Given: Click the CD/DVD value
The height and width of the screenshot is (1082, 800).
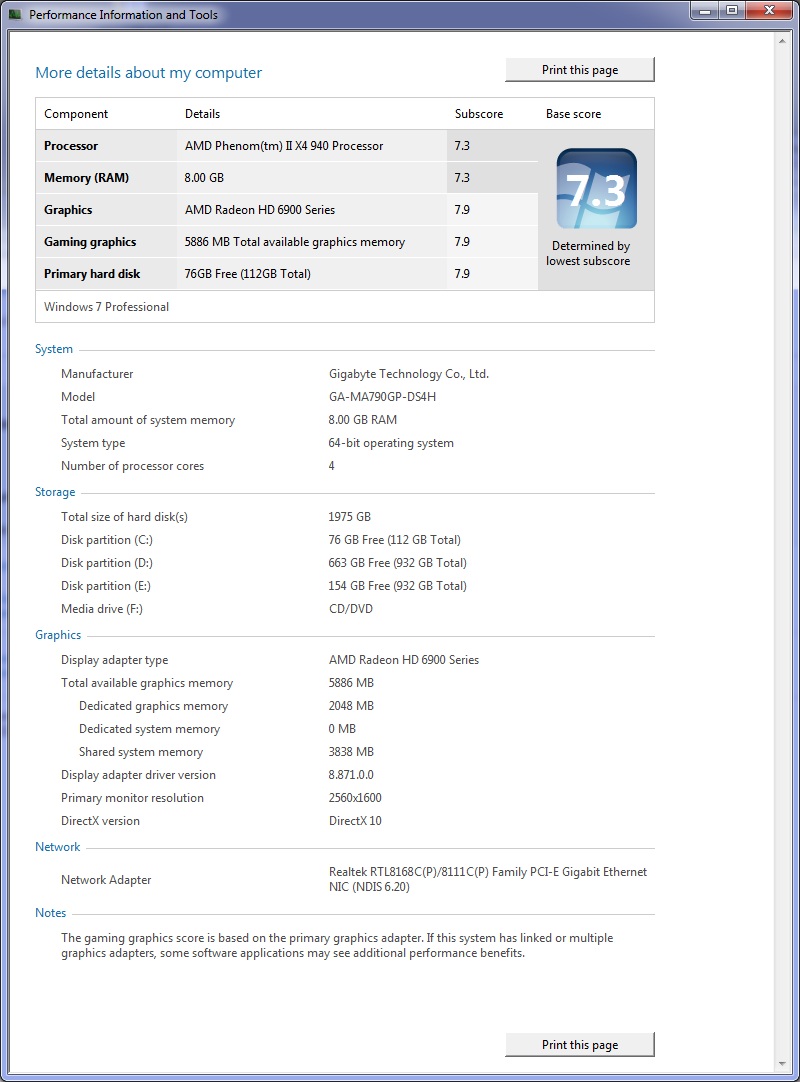Looking at the screenshot, I should [x=351, y=609].
